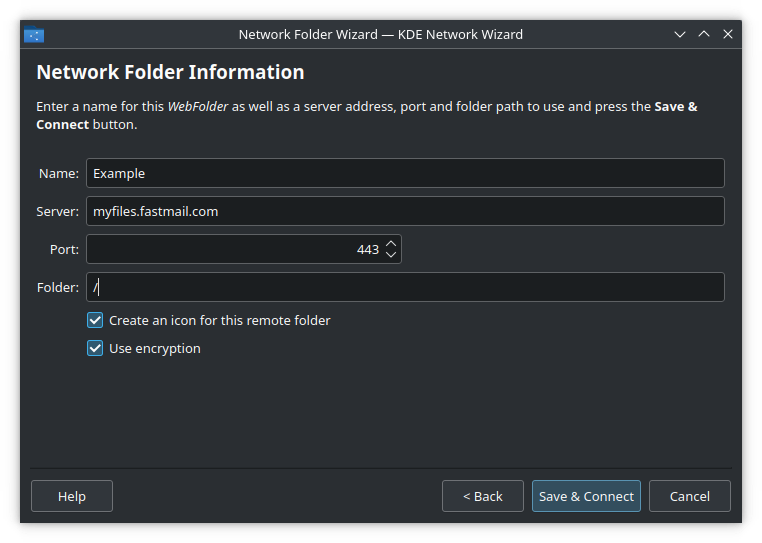This screenshot has width=762, height=543.
Task: Cancel the network folder setup
Action: point(689,496)
